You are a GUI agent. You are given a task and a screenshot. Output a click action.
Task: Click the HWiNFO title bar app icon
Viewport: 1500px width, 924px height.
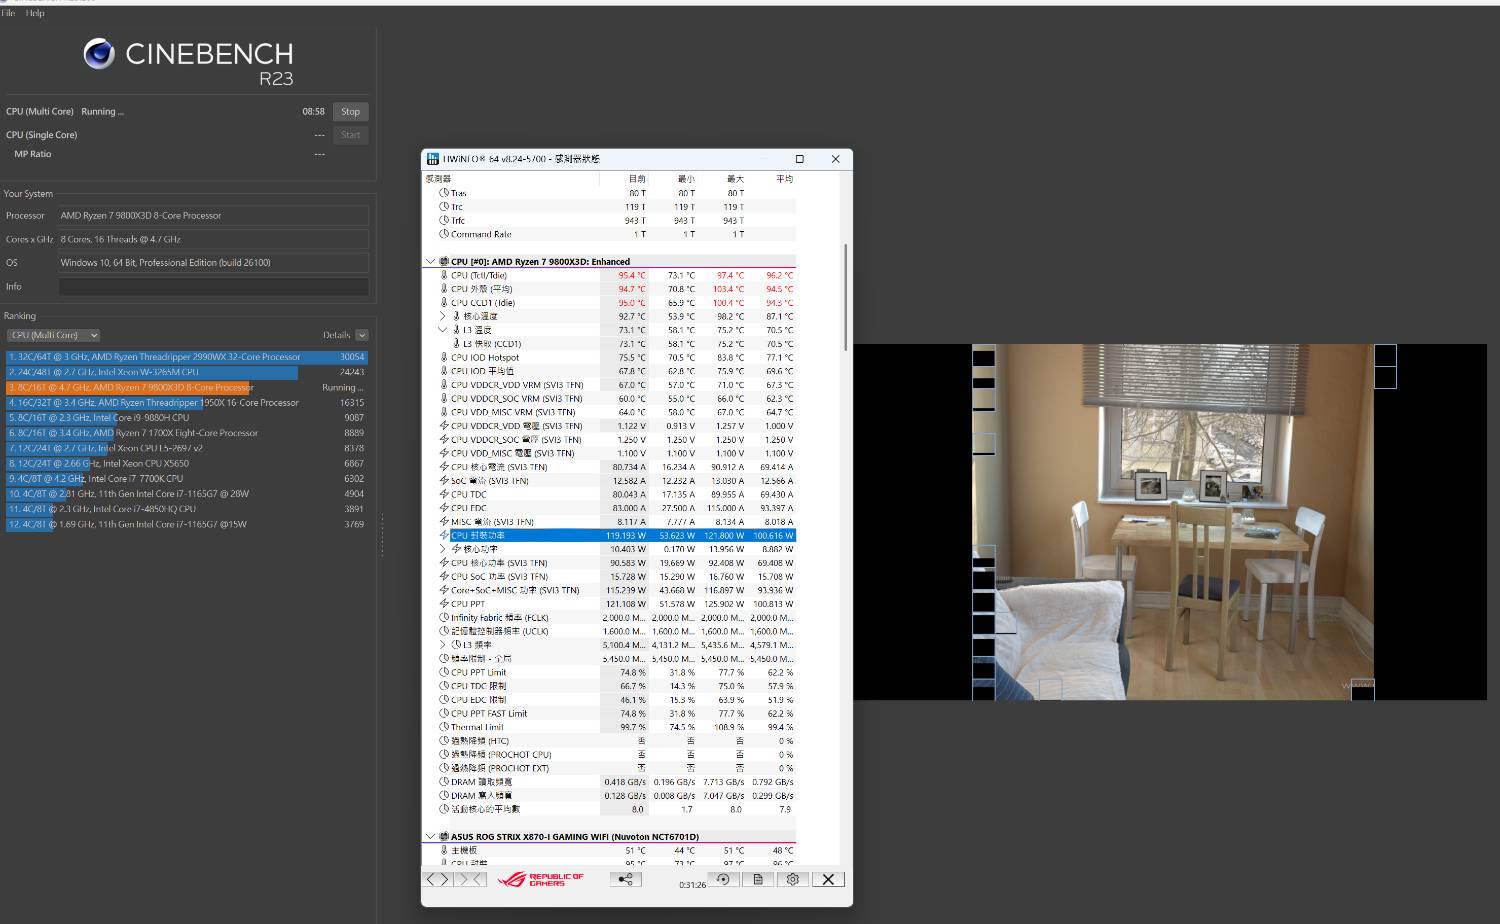click(x=433, y=159)
